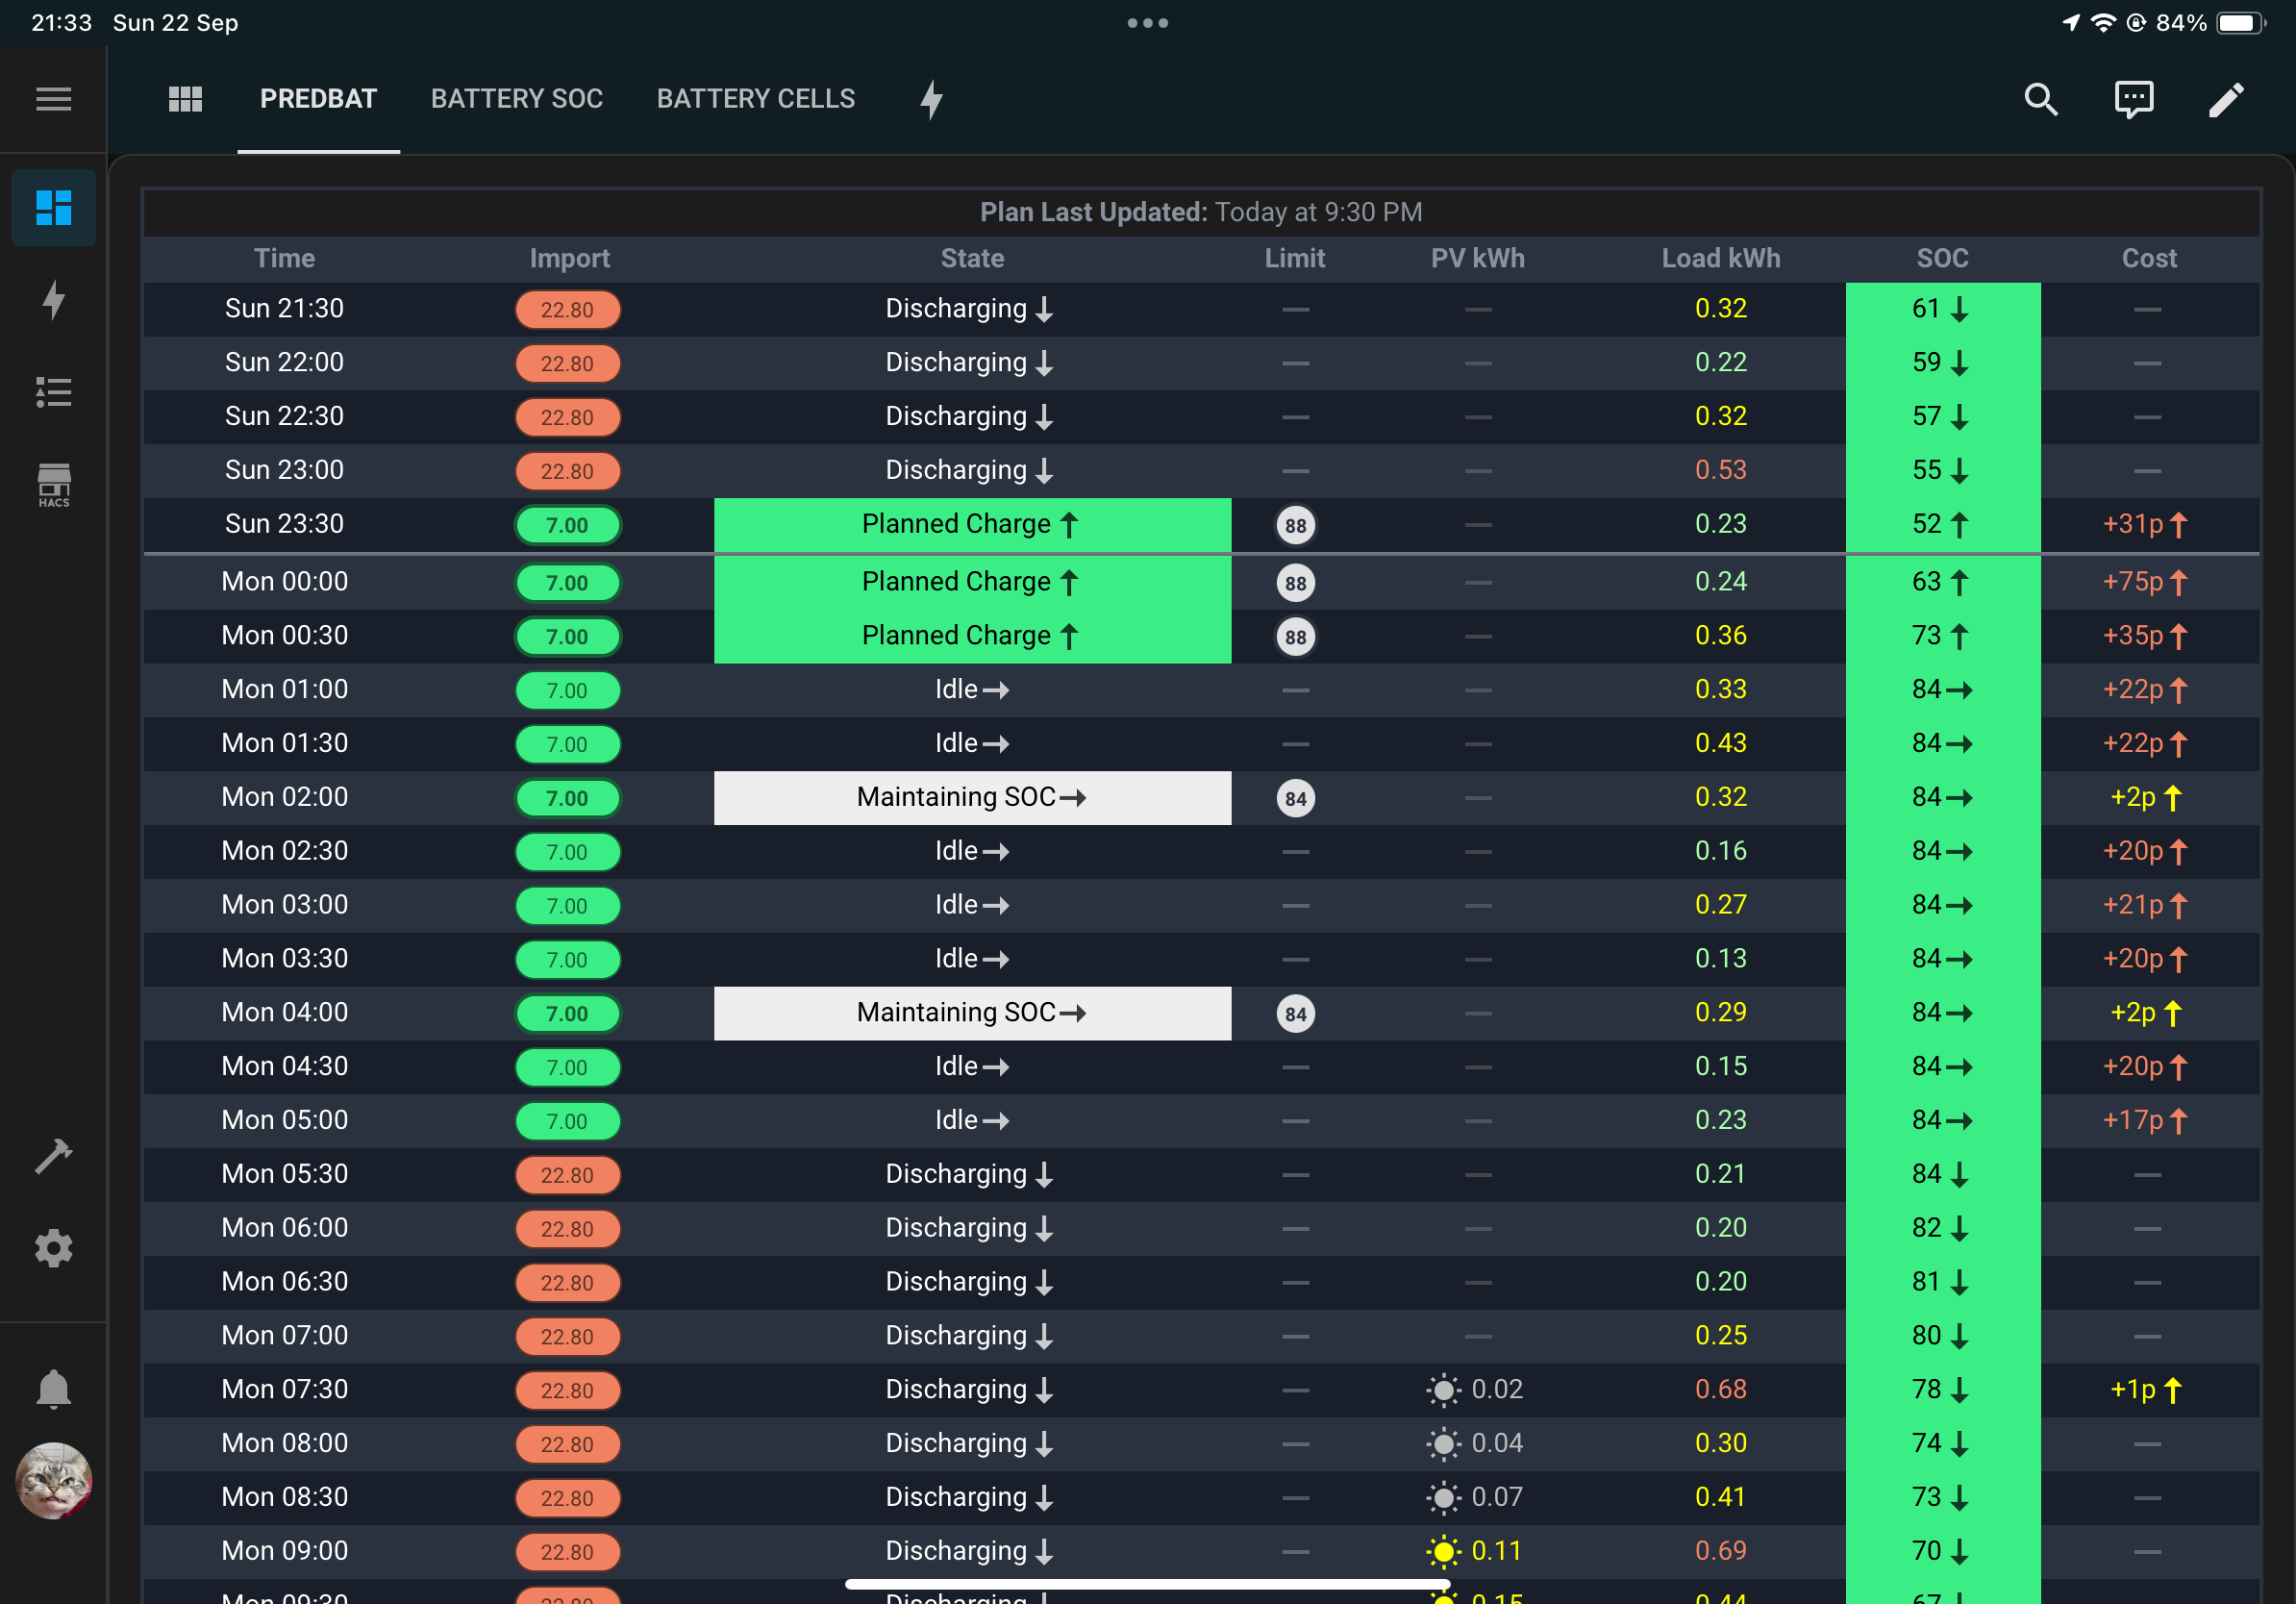Click the 88 limit badge at Mon 00:00
The width and height of the screenshot is (2296, 1604).
1295,582
